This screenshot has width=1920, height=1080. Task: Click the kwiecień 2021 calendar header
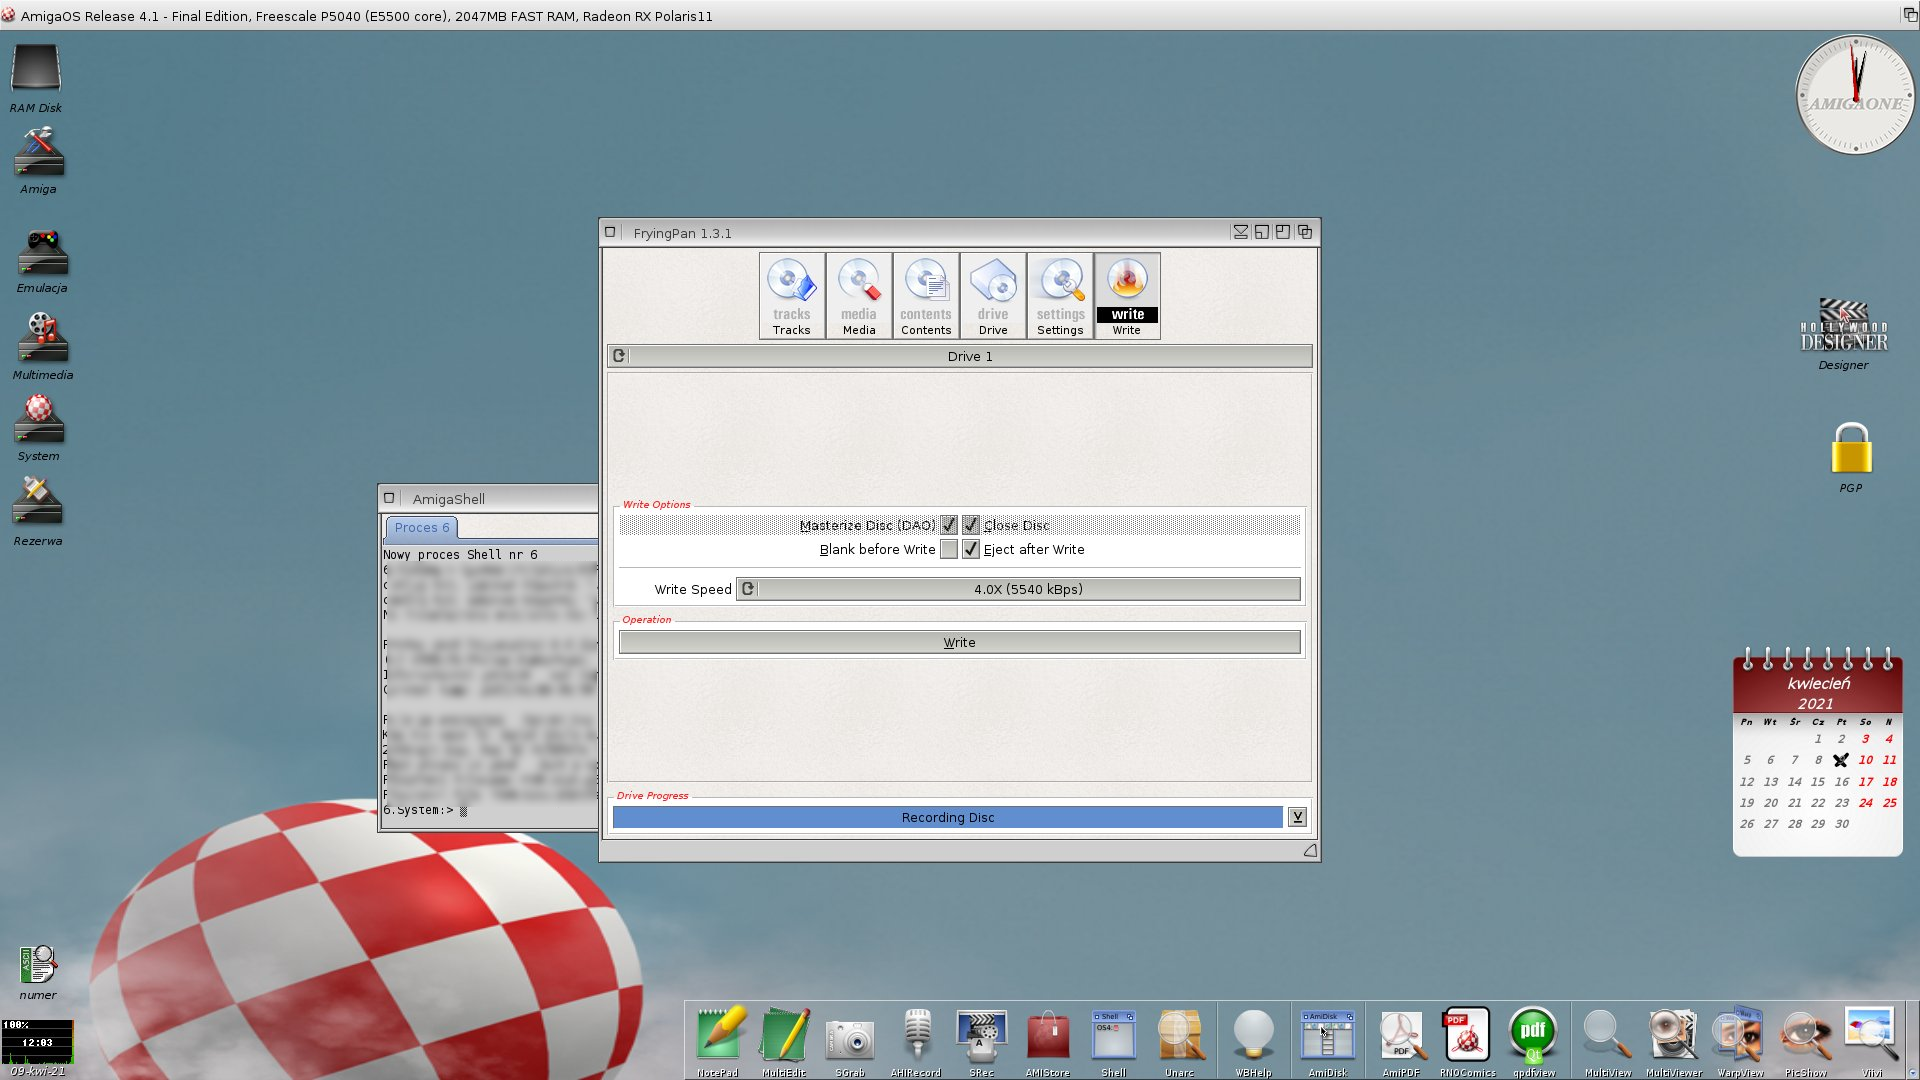pyautogui.click(x=1818, y=693)
